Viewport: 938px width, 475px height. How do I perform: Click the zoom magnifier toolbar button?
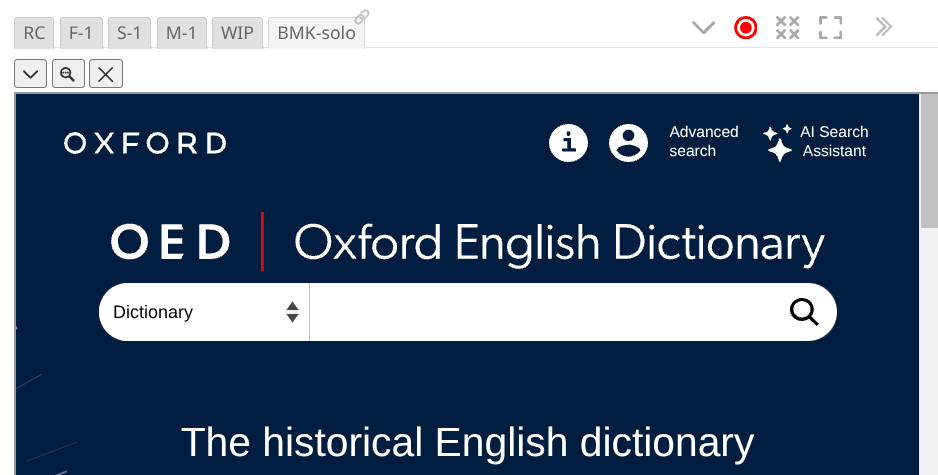[68, 73]
